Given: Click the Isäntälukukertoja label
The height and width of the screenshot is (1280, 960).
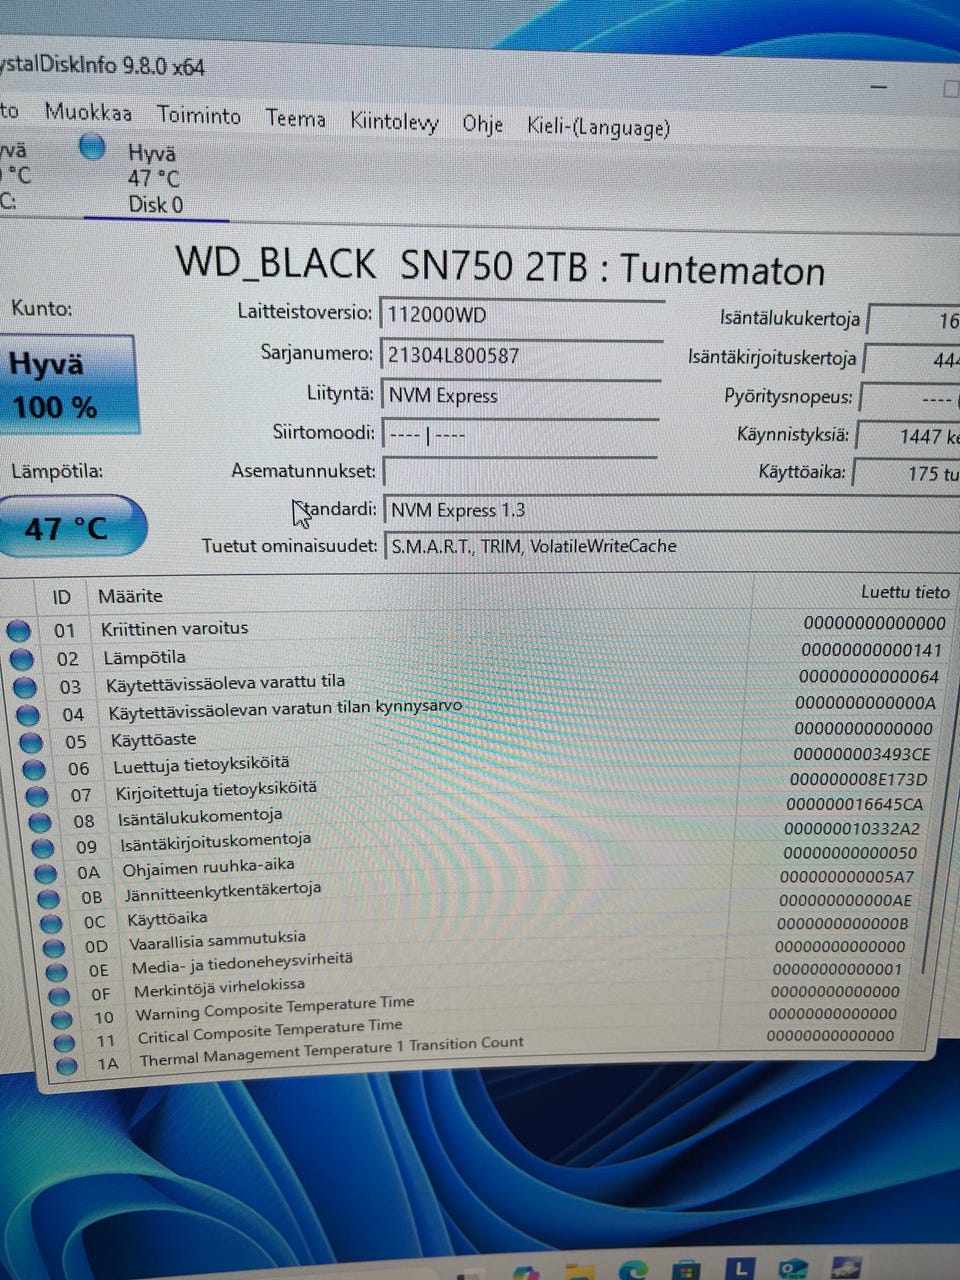Looking at the screenshot, I should point(789,319).
